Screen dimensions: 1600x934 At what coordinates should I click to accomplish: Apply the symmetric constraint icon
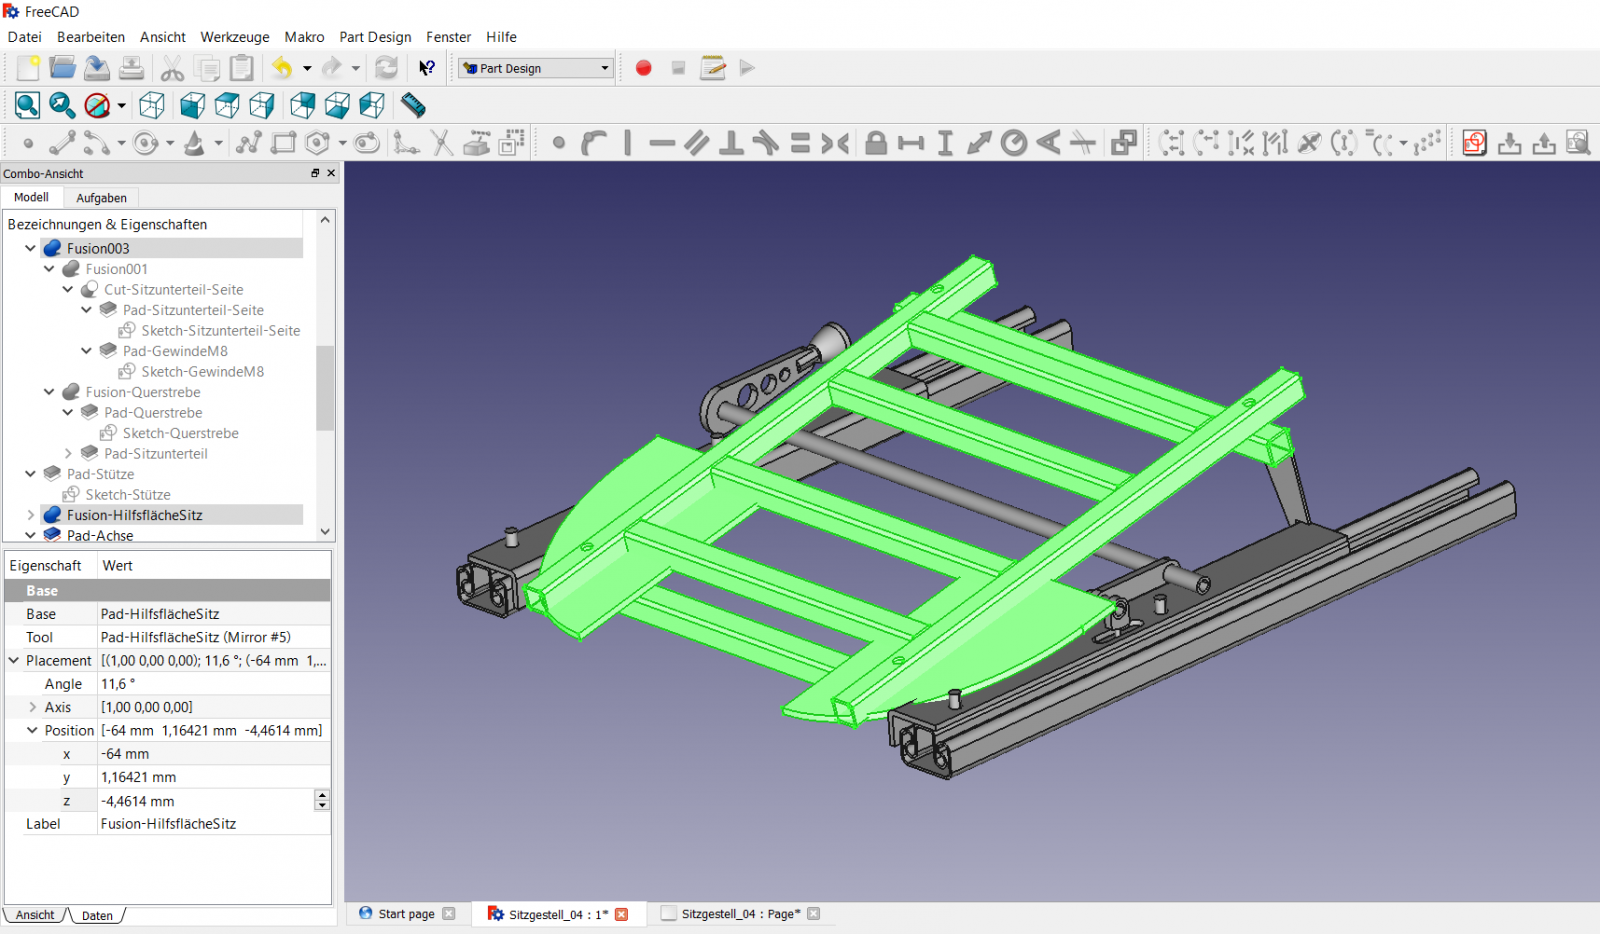tap(835, 143)
